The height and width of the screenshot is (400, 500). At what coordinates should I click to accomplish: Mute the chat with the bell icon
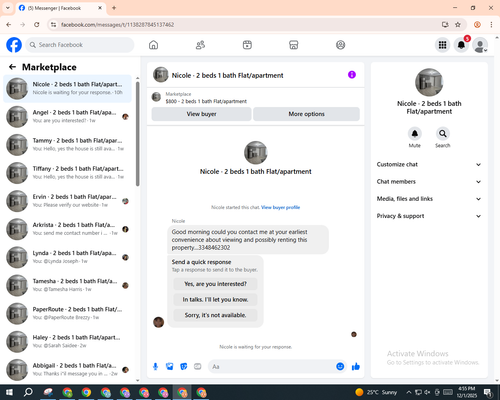pyautogui.click(x=414, y=134)
